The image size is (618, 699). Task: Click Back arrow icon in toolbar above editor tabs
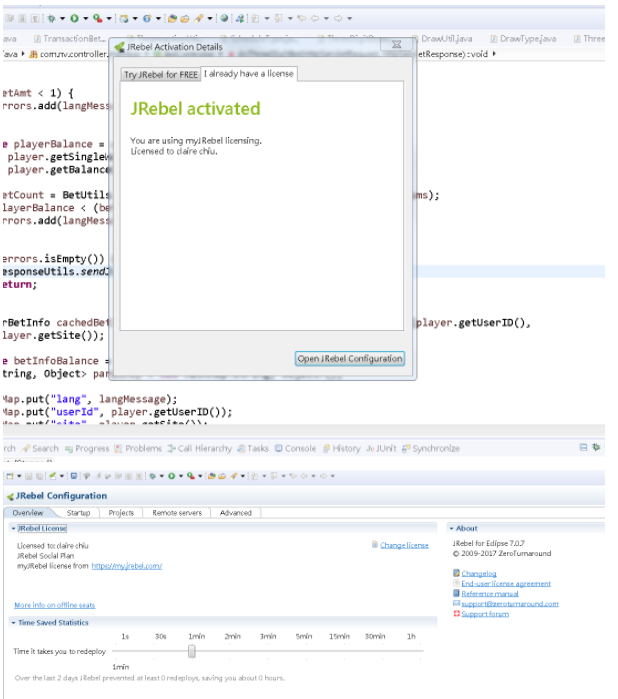coord(315,18)
